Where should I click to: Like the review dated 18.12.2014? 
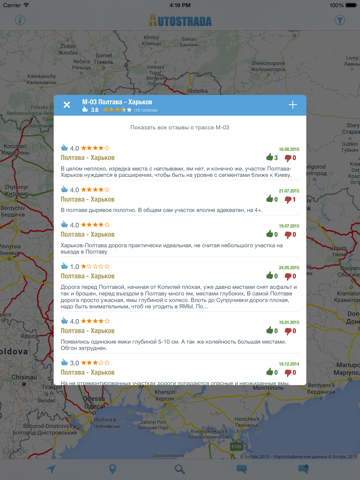[x=272, y=372]
